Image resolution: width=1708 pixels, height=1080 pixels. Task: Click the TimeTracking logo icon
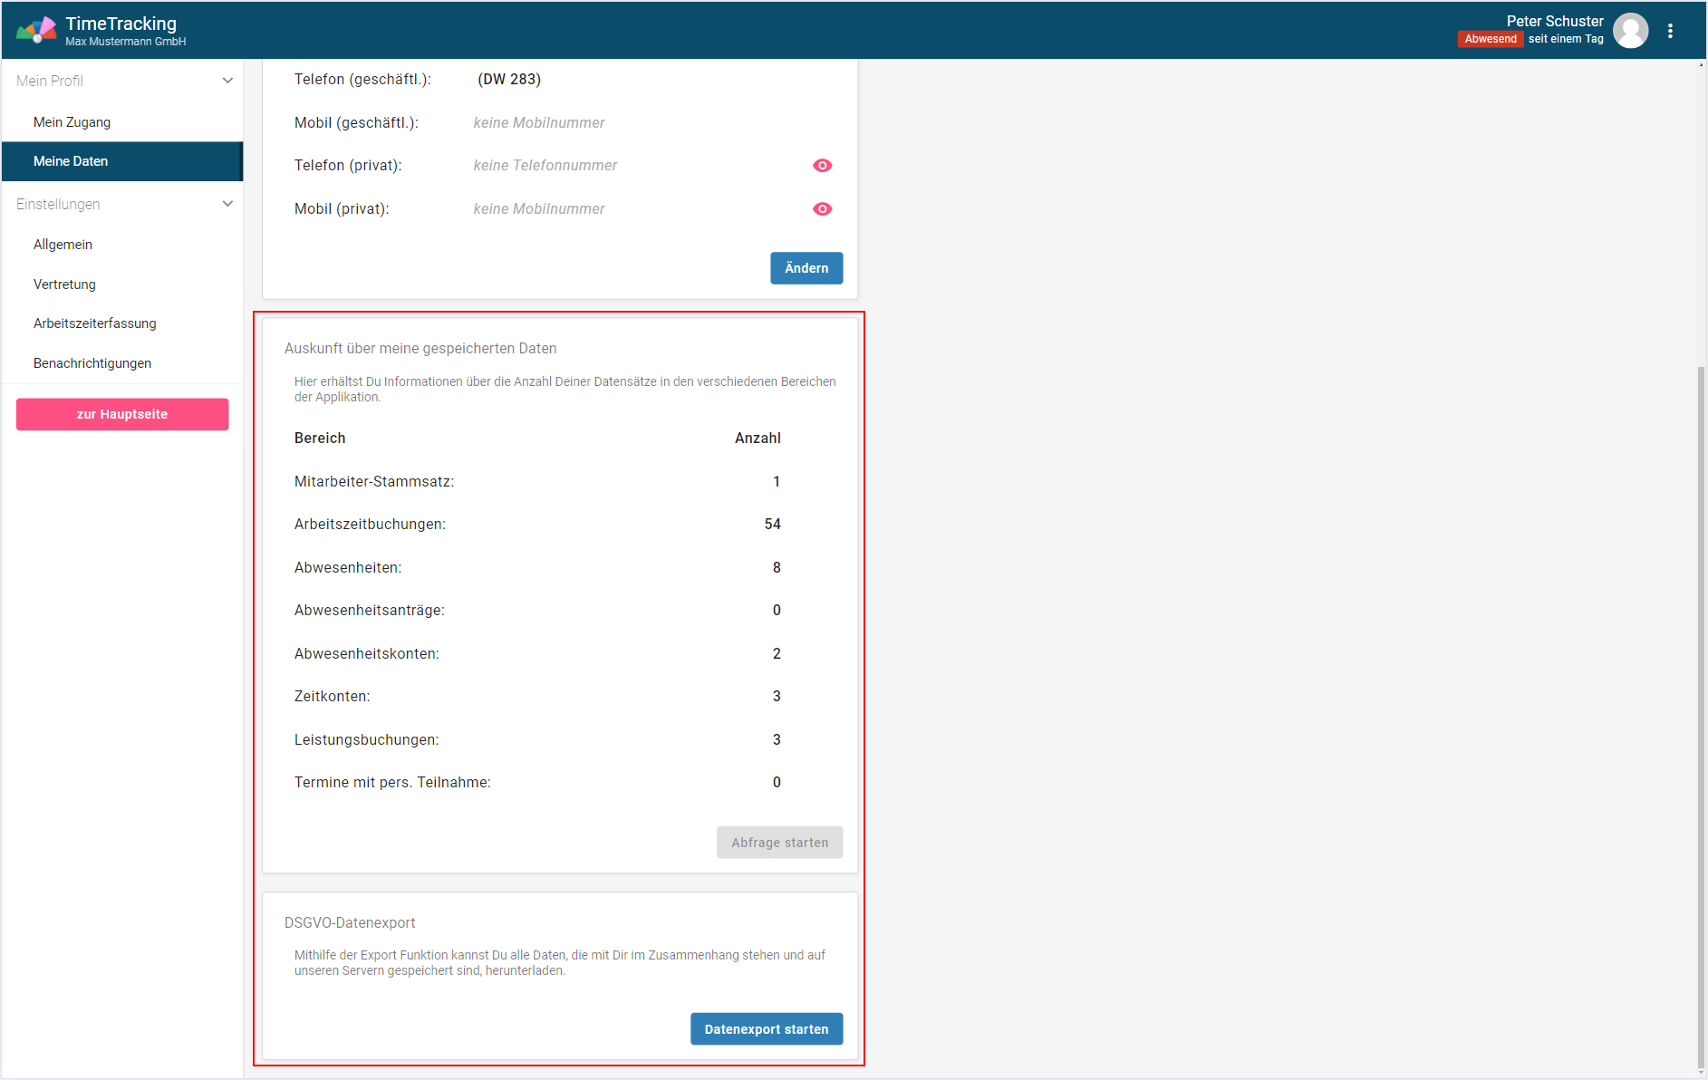click(x=36, y=30)
